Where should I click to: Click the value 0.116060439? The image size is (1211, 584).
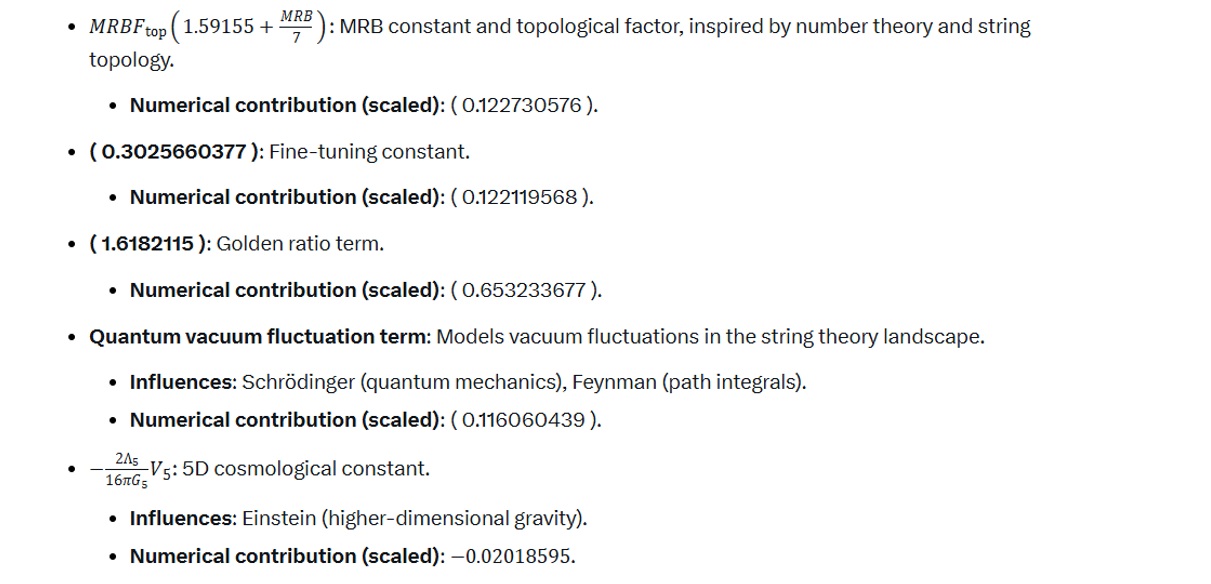(524, 418)
